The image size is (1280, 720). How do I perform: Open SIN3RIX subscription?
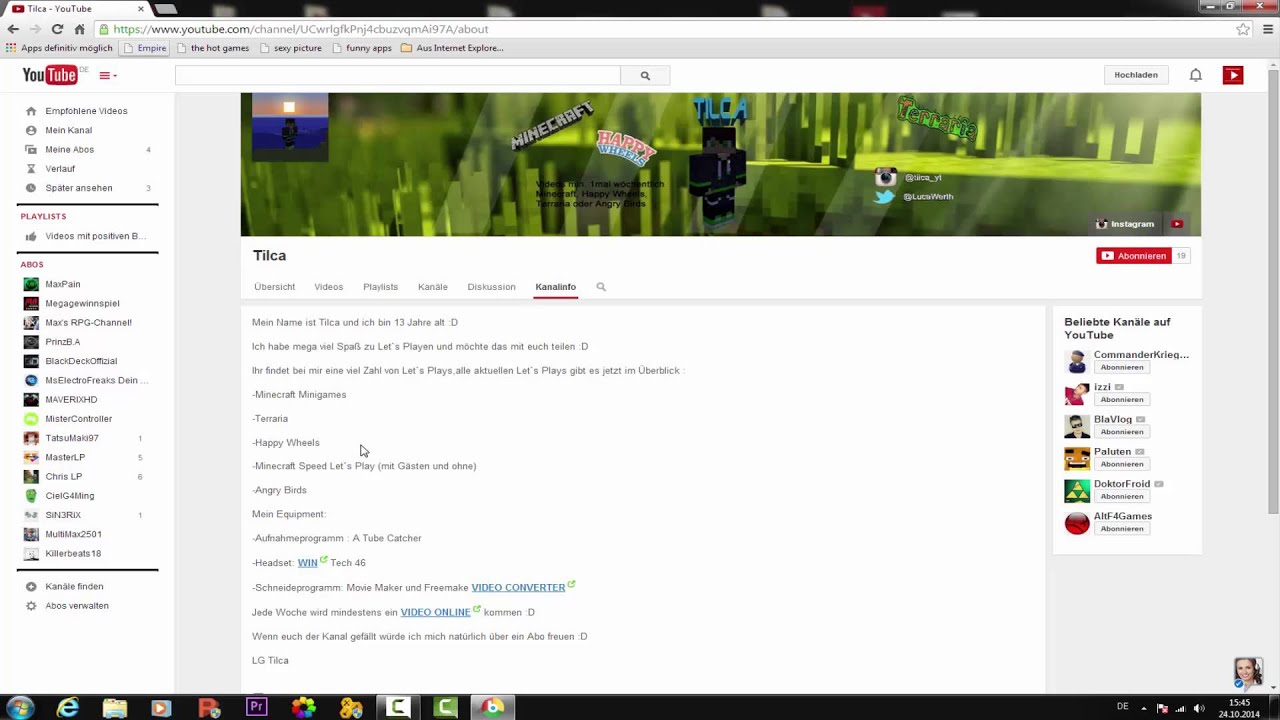click(63, 515)
